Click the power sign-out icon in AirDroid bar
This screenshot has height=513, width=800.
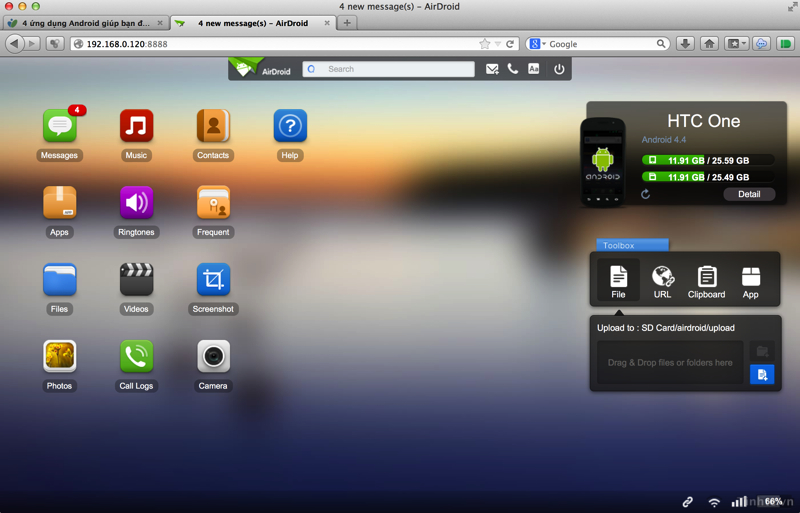point(559,69)
